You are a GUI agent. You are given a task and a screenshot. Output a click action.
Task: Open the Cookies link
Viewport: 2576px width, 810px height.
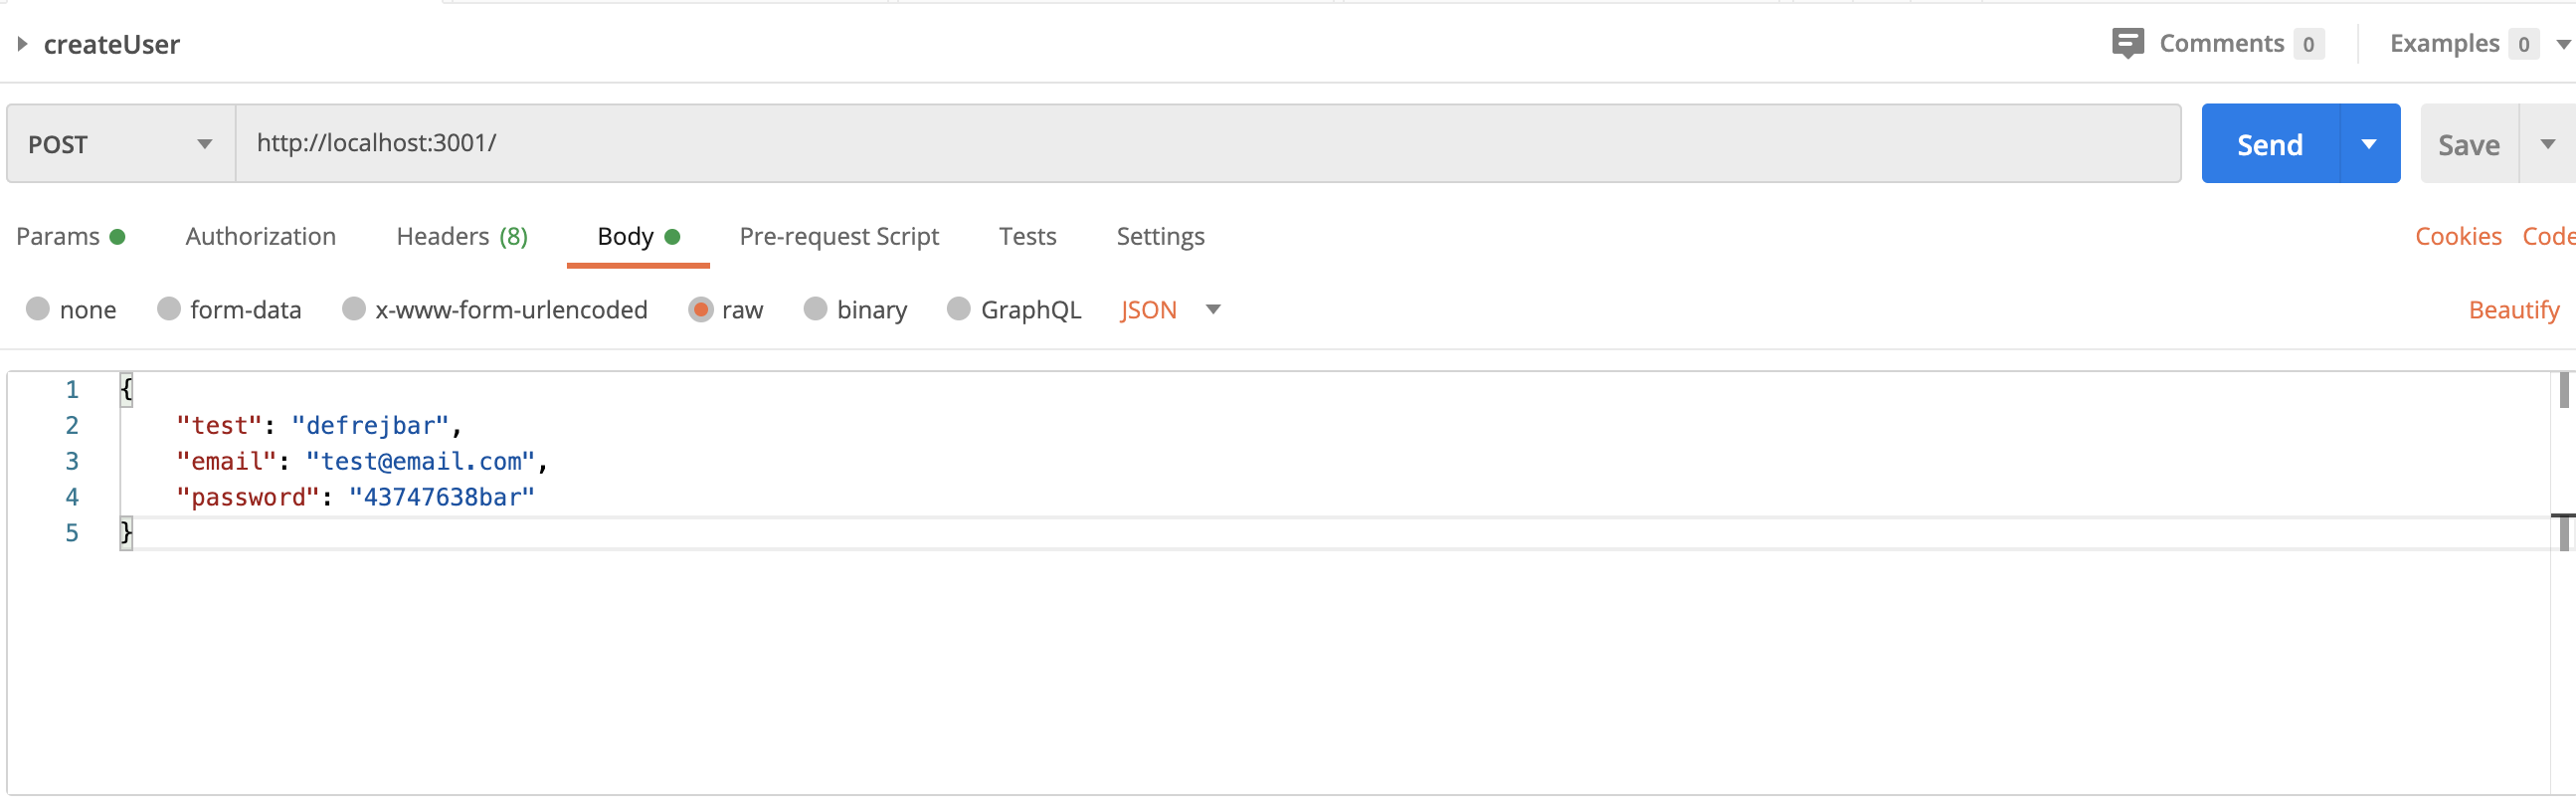2458,237
